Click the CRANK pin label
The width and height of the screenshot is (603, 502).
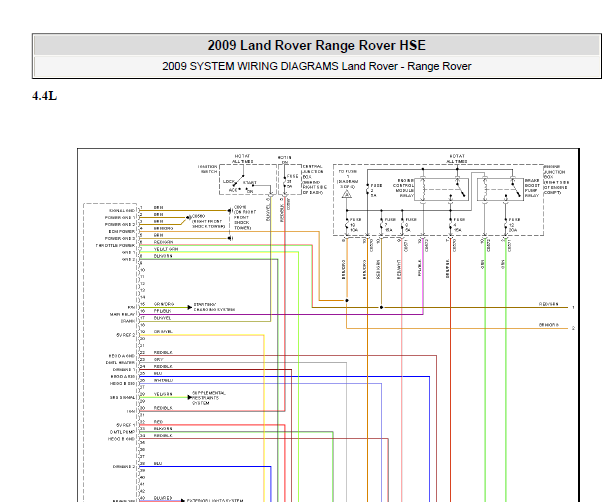(x=128, y=321)
